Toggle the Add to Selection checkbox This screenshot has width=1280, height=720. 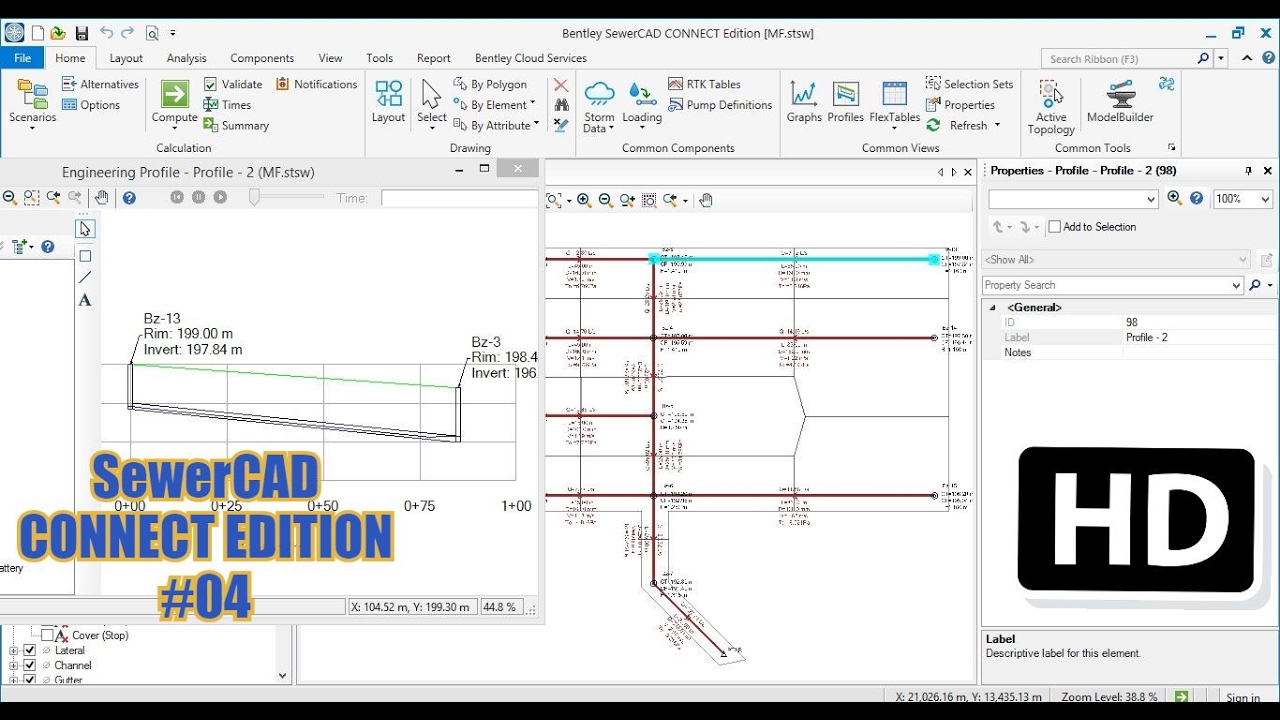coord(1055,227)
